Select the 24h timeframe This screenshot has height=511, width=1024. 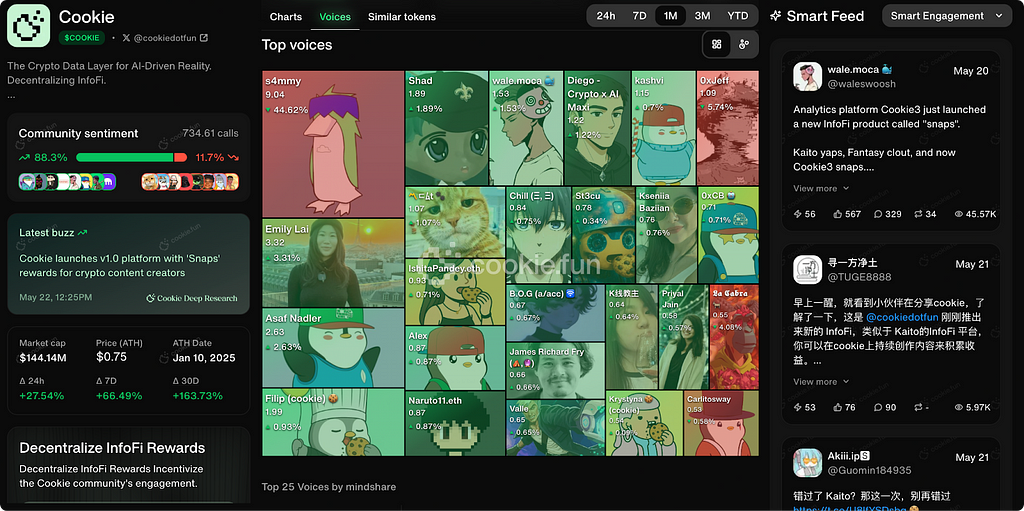(606, 16)
